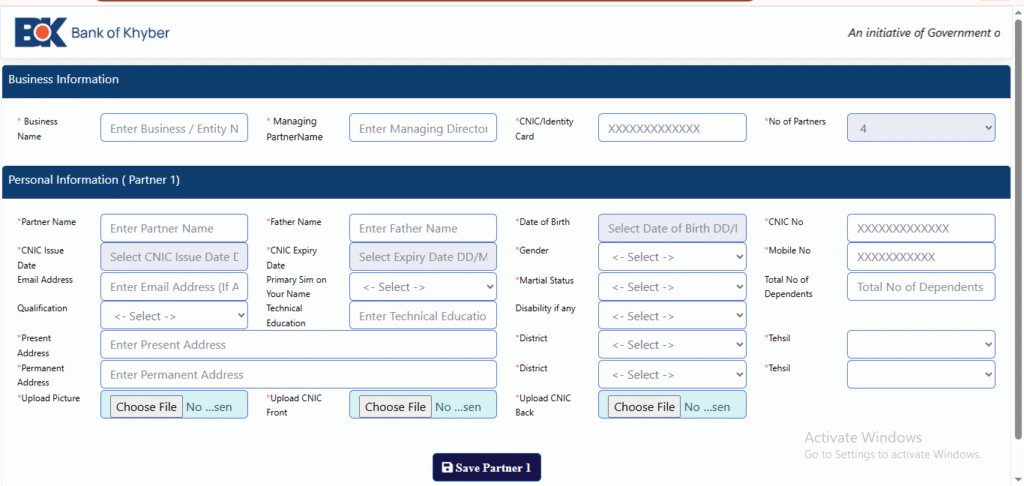Click the Business Information section header

pos(506,80)
